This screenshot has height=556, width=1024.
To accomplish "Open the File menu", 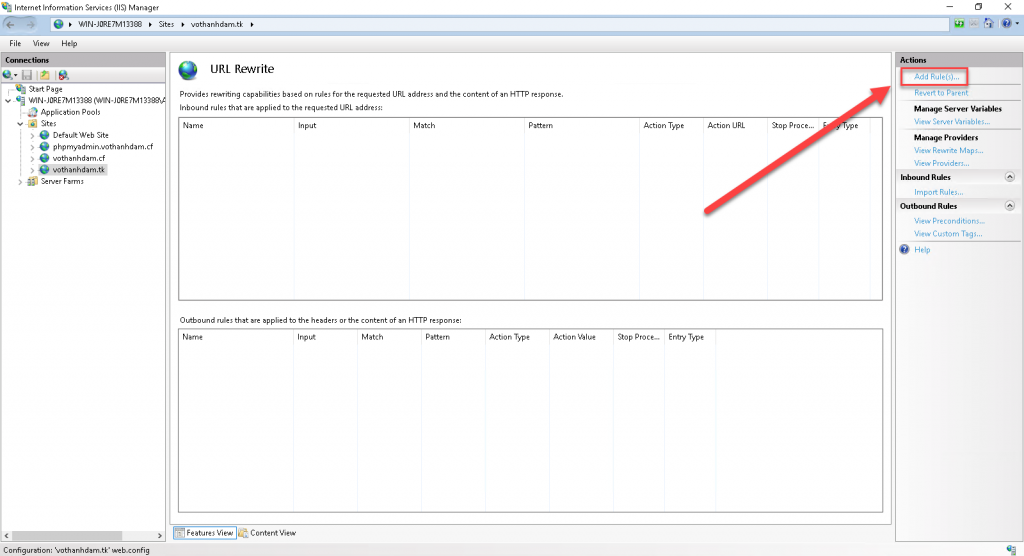I will click(16, 44).
